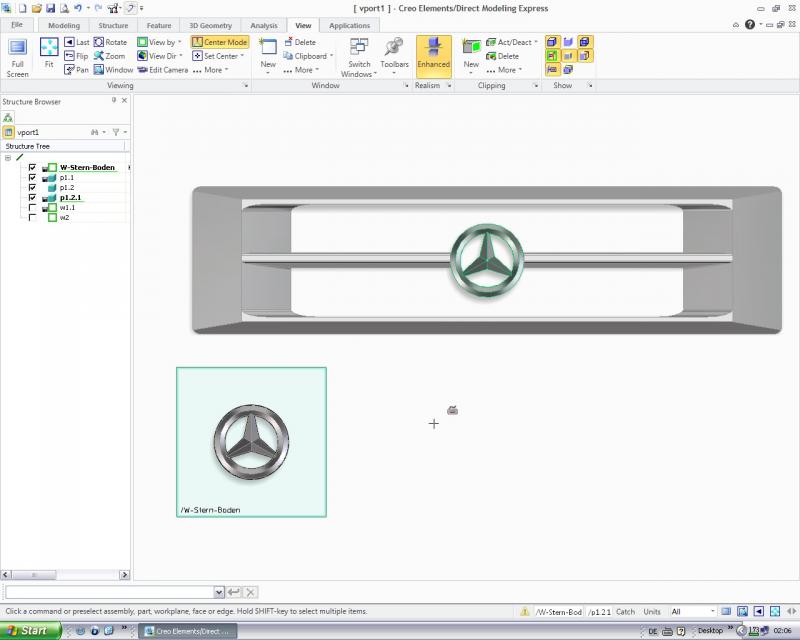The image size is (800, 640).
Task: Open Edit Camera
Action: pos(163,70)
